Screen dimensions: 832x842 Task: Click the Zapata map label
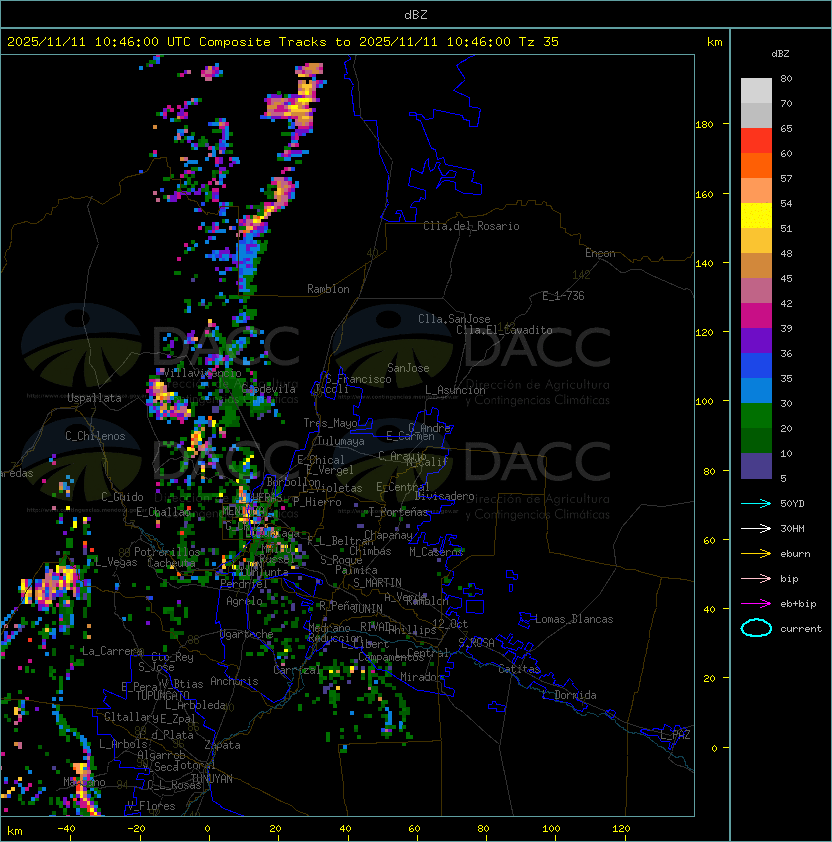click(222, 745)
